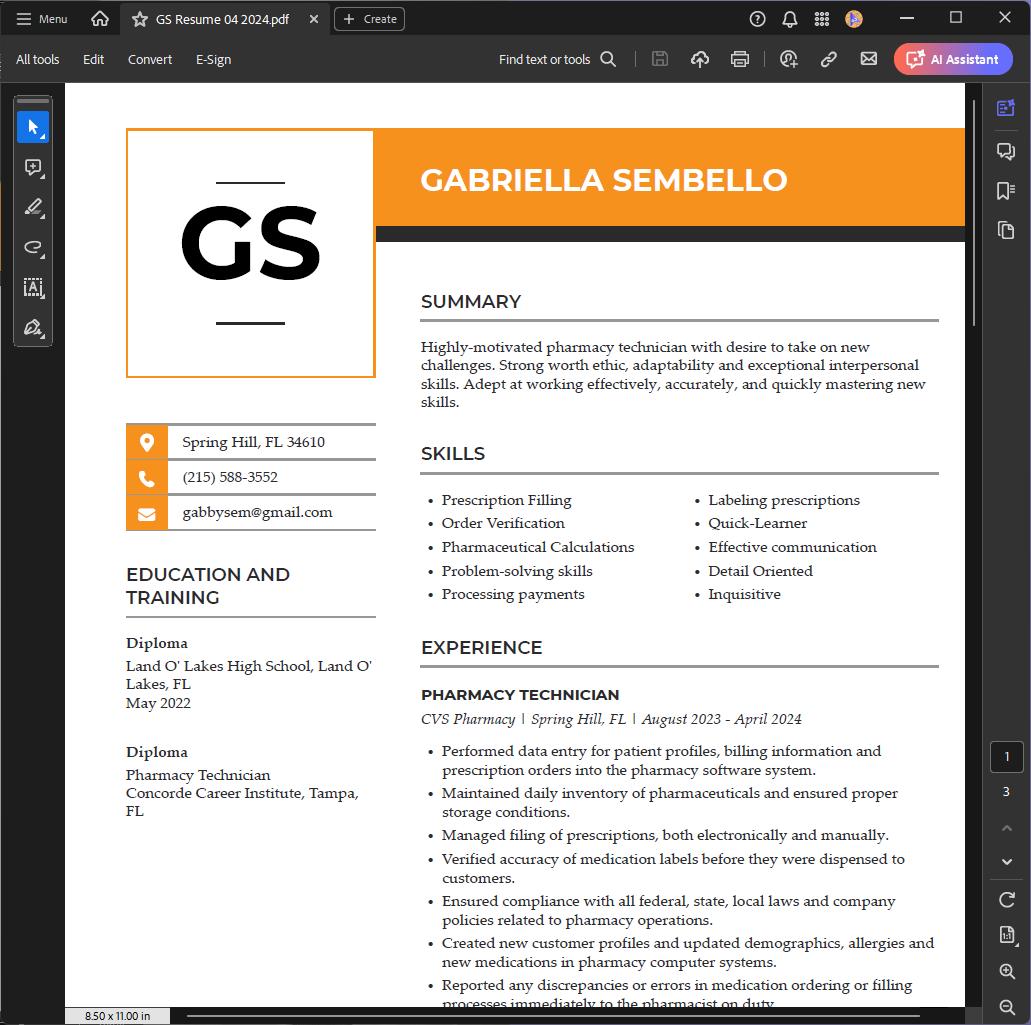1031x1025 pixels.
Task: Select the Add comment tool
Action: [x=33, y=168]
